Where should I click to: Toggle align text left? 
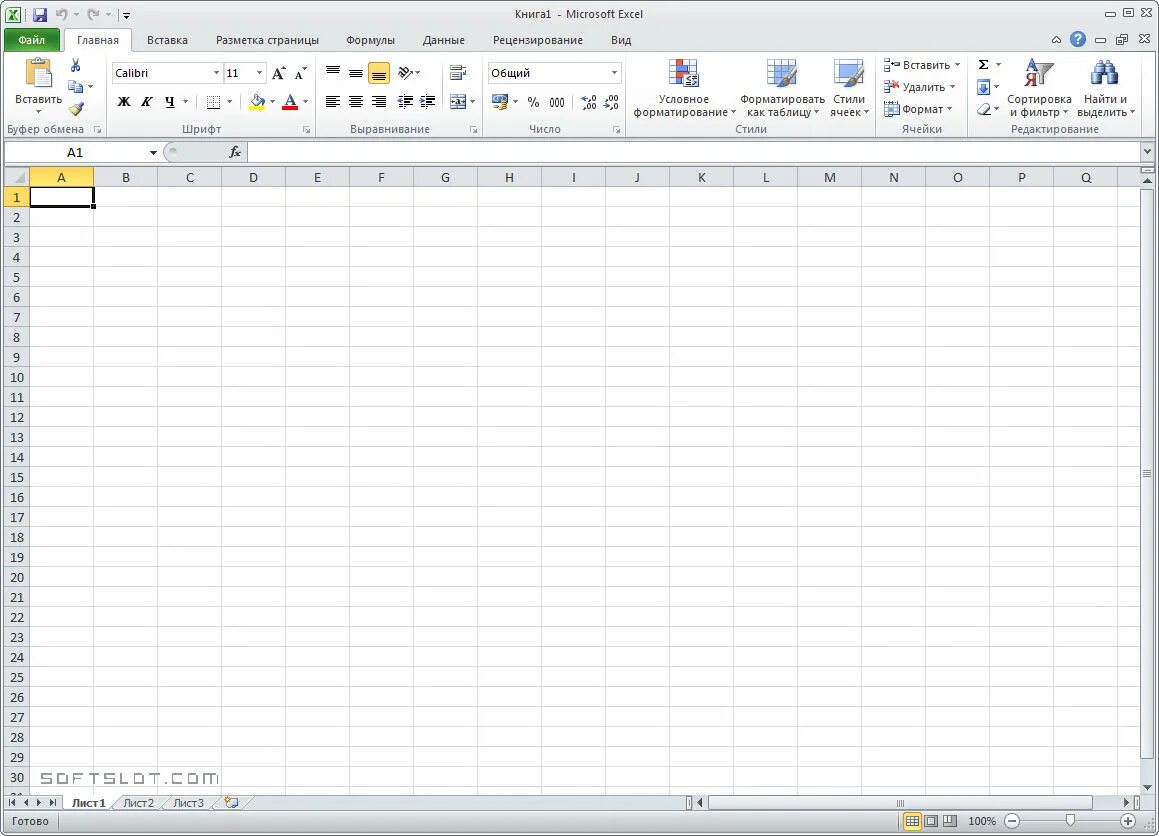point(333,102)
